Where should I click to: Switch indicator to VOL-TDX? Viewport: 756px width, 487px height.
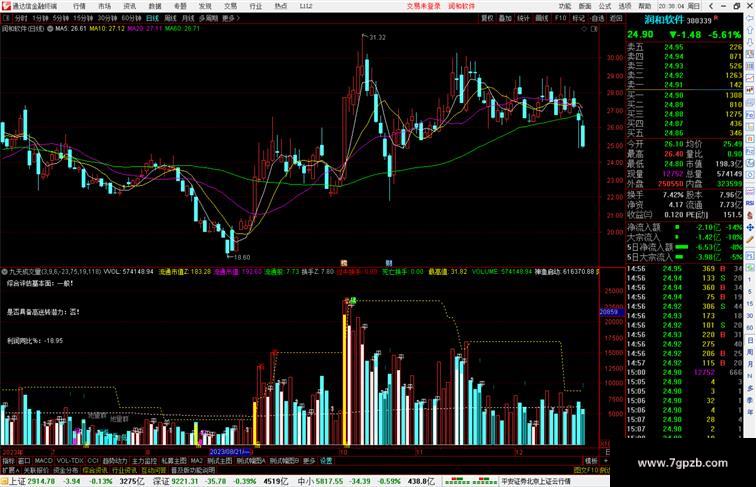70,461
